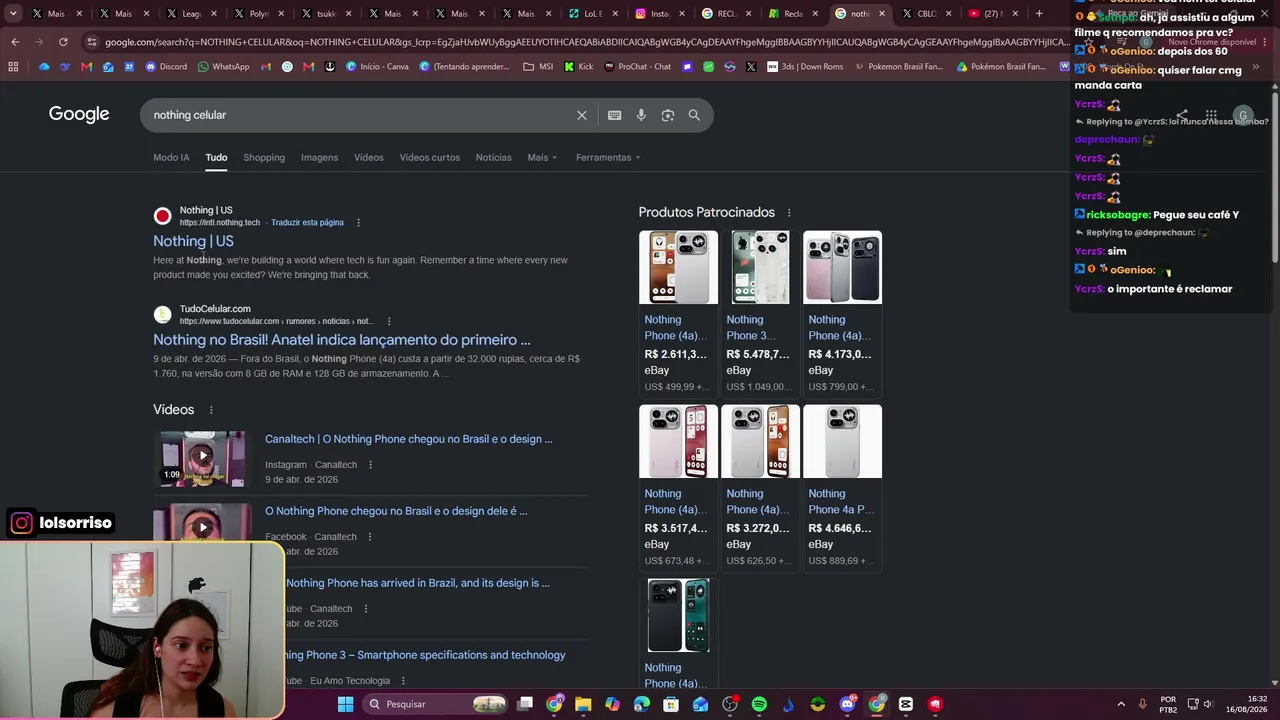Open the Shopping results tab
The height and width of the screenshot is (720, 1280).
point(264,157)
